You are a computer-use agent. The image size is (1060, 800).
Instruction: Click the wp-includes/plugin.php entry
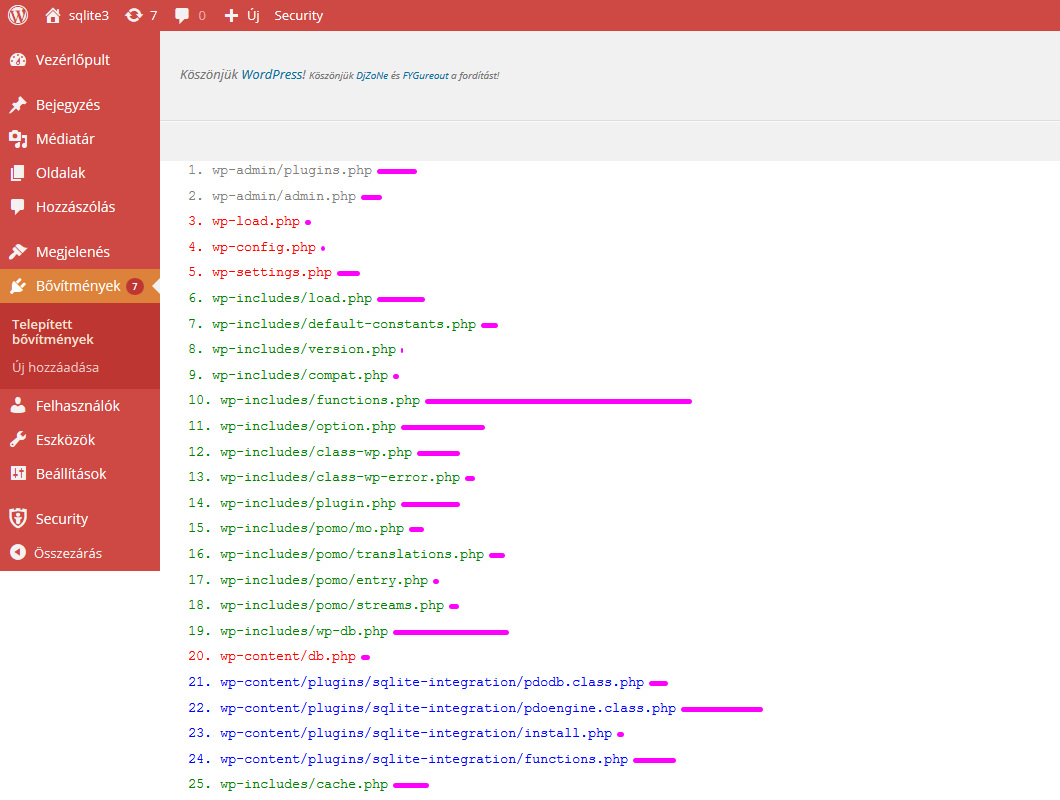pyautogui.click(x=308, y=503)
